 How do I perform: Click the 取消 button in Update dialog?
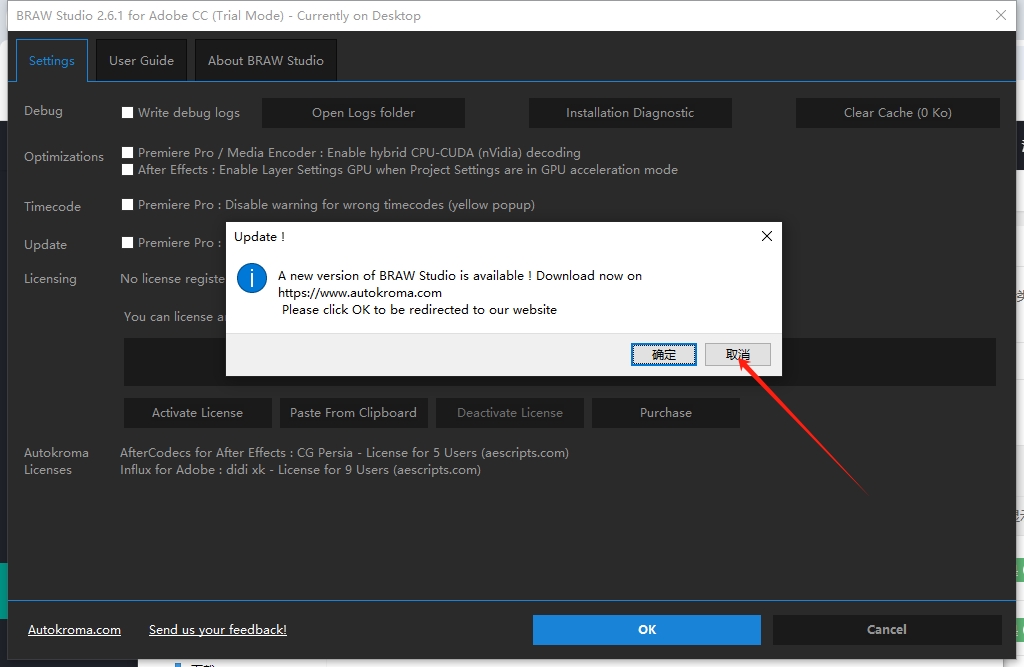click(x=738, y=354)
